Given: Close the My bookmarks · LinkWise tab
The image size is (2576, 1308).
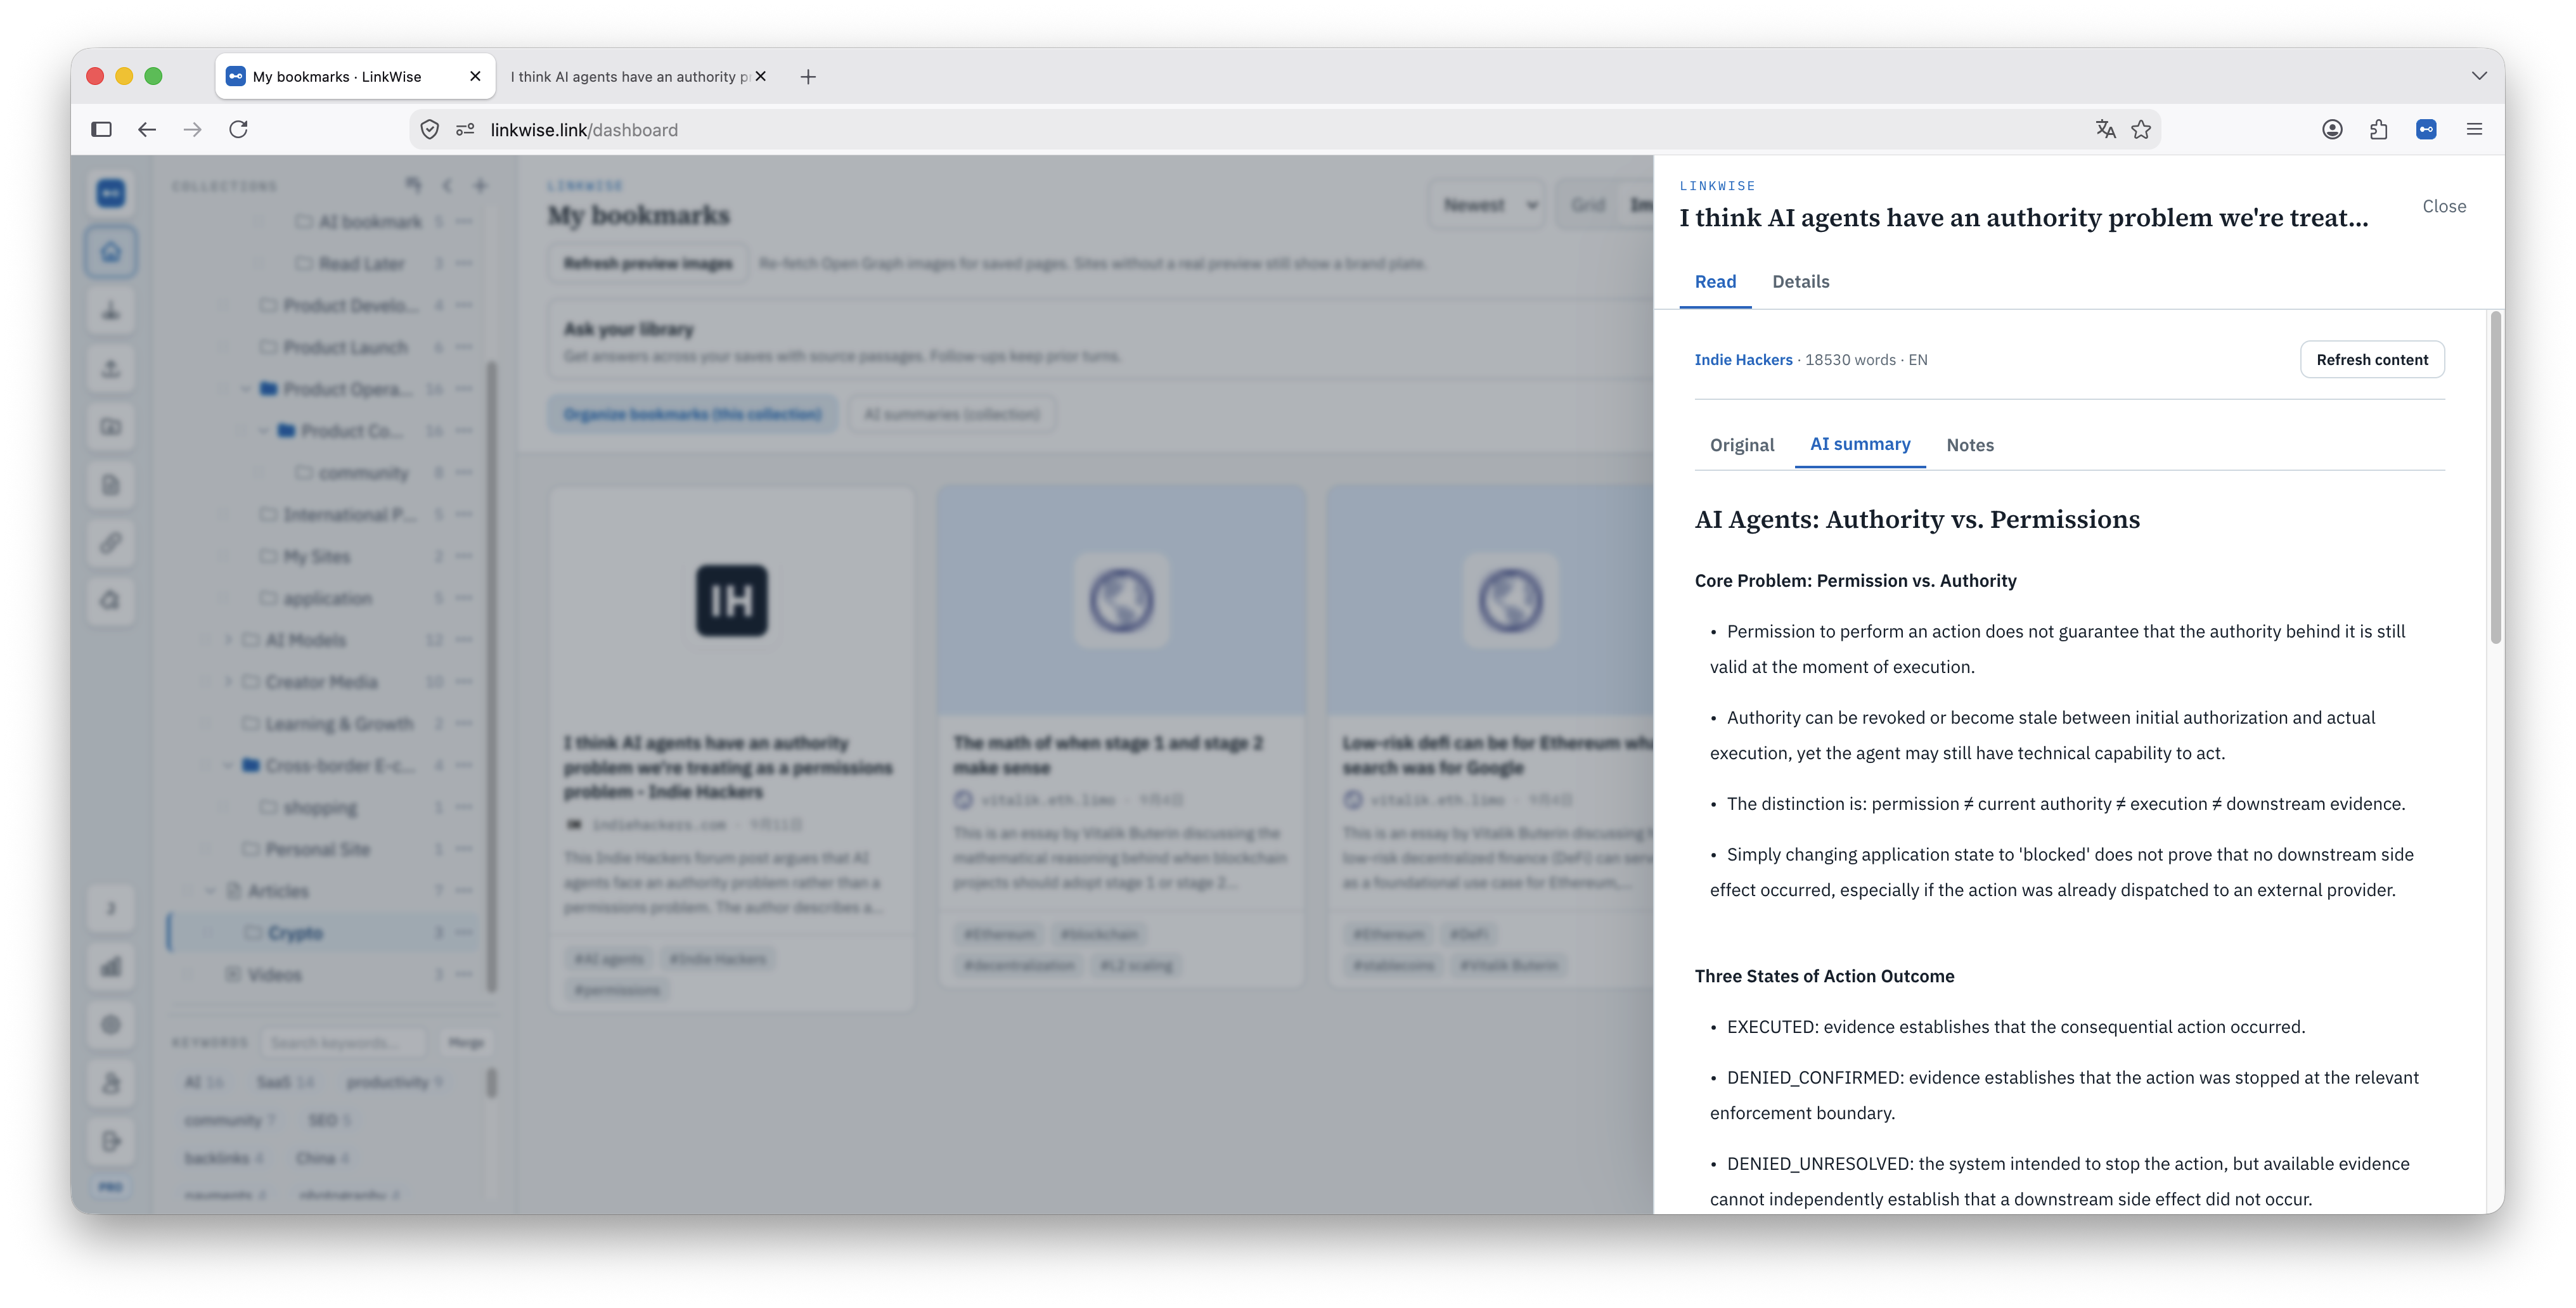Looking at the screenshot, I should pos(475,76).
